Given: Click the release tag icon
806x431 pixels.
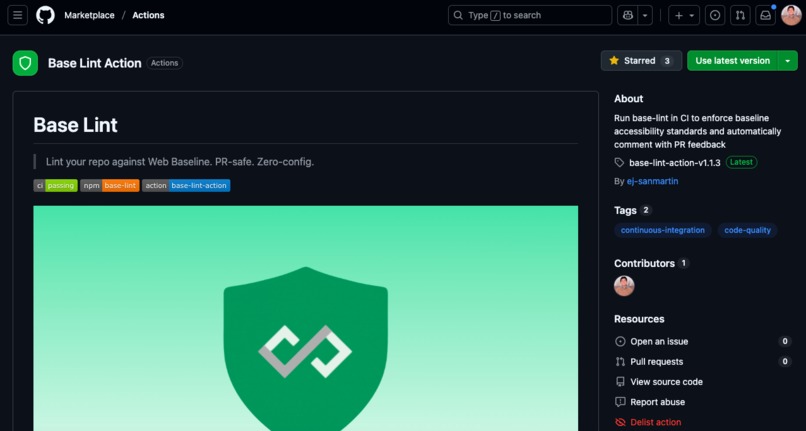Looking at the screenshot, I should pyautogui.click(x=619, y=163).
